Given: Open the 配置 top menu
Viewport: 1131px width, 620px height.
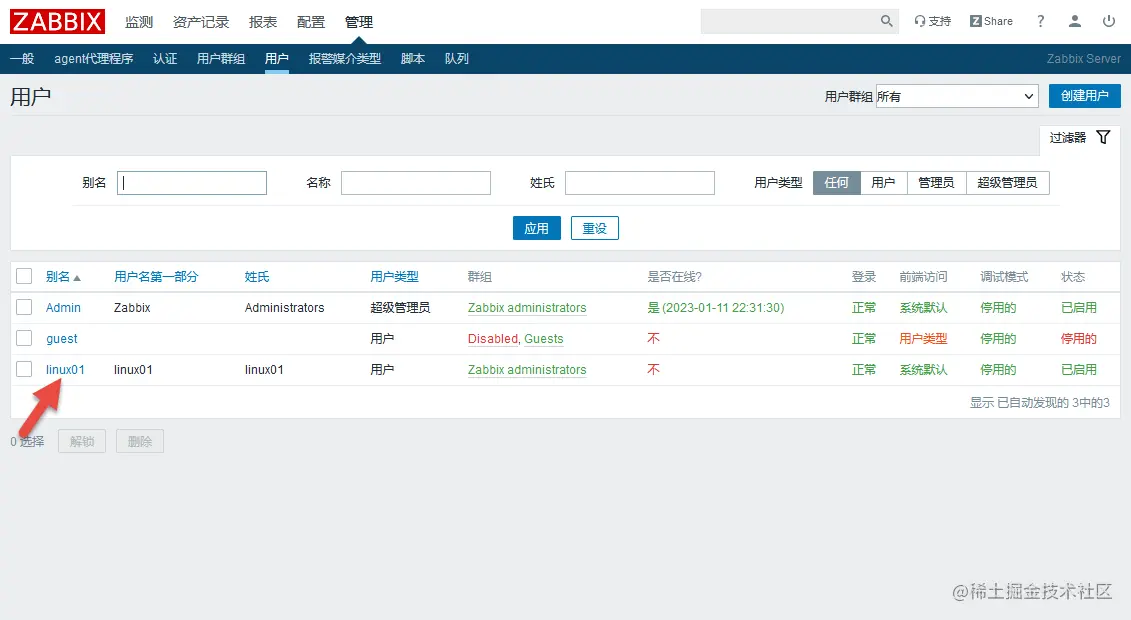Looking at the screenshot, I should coord(311,22).
